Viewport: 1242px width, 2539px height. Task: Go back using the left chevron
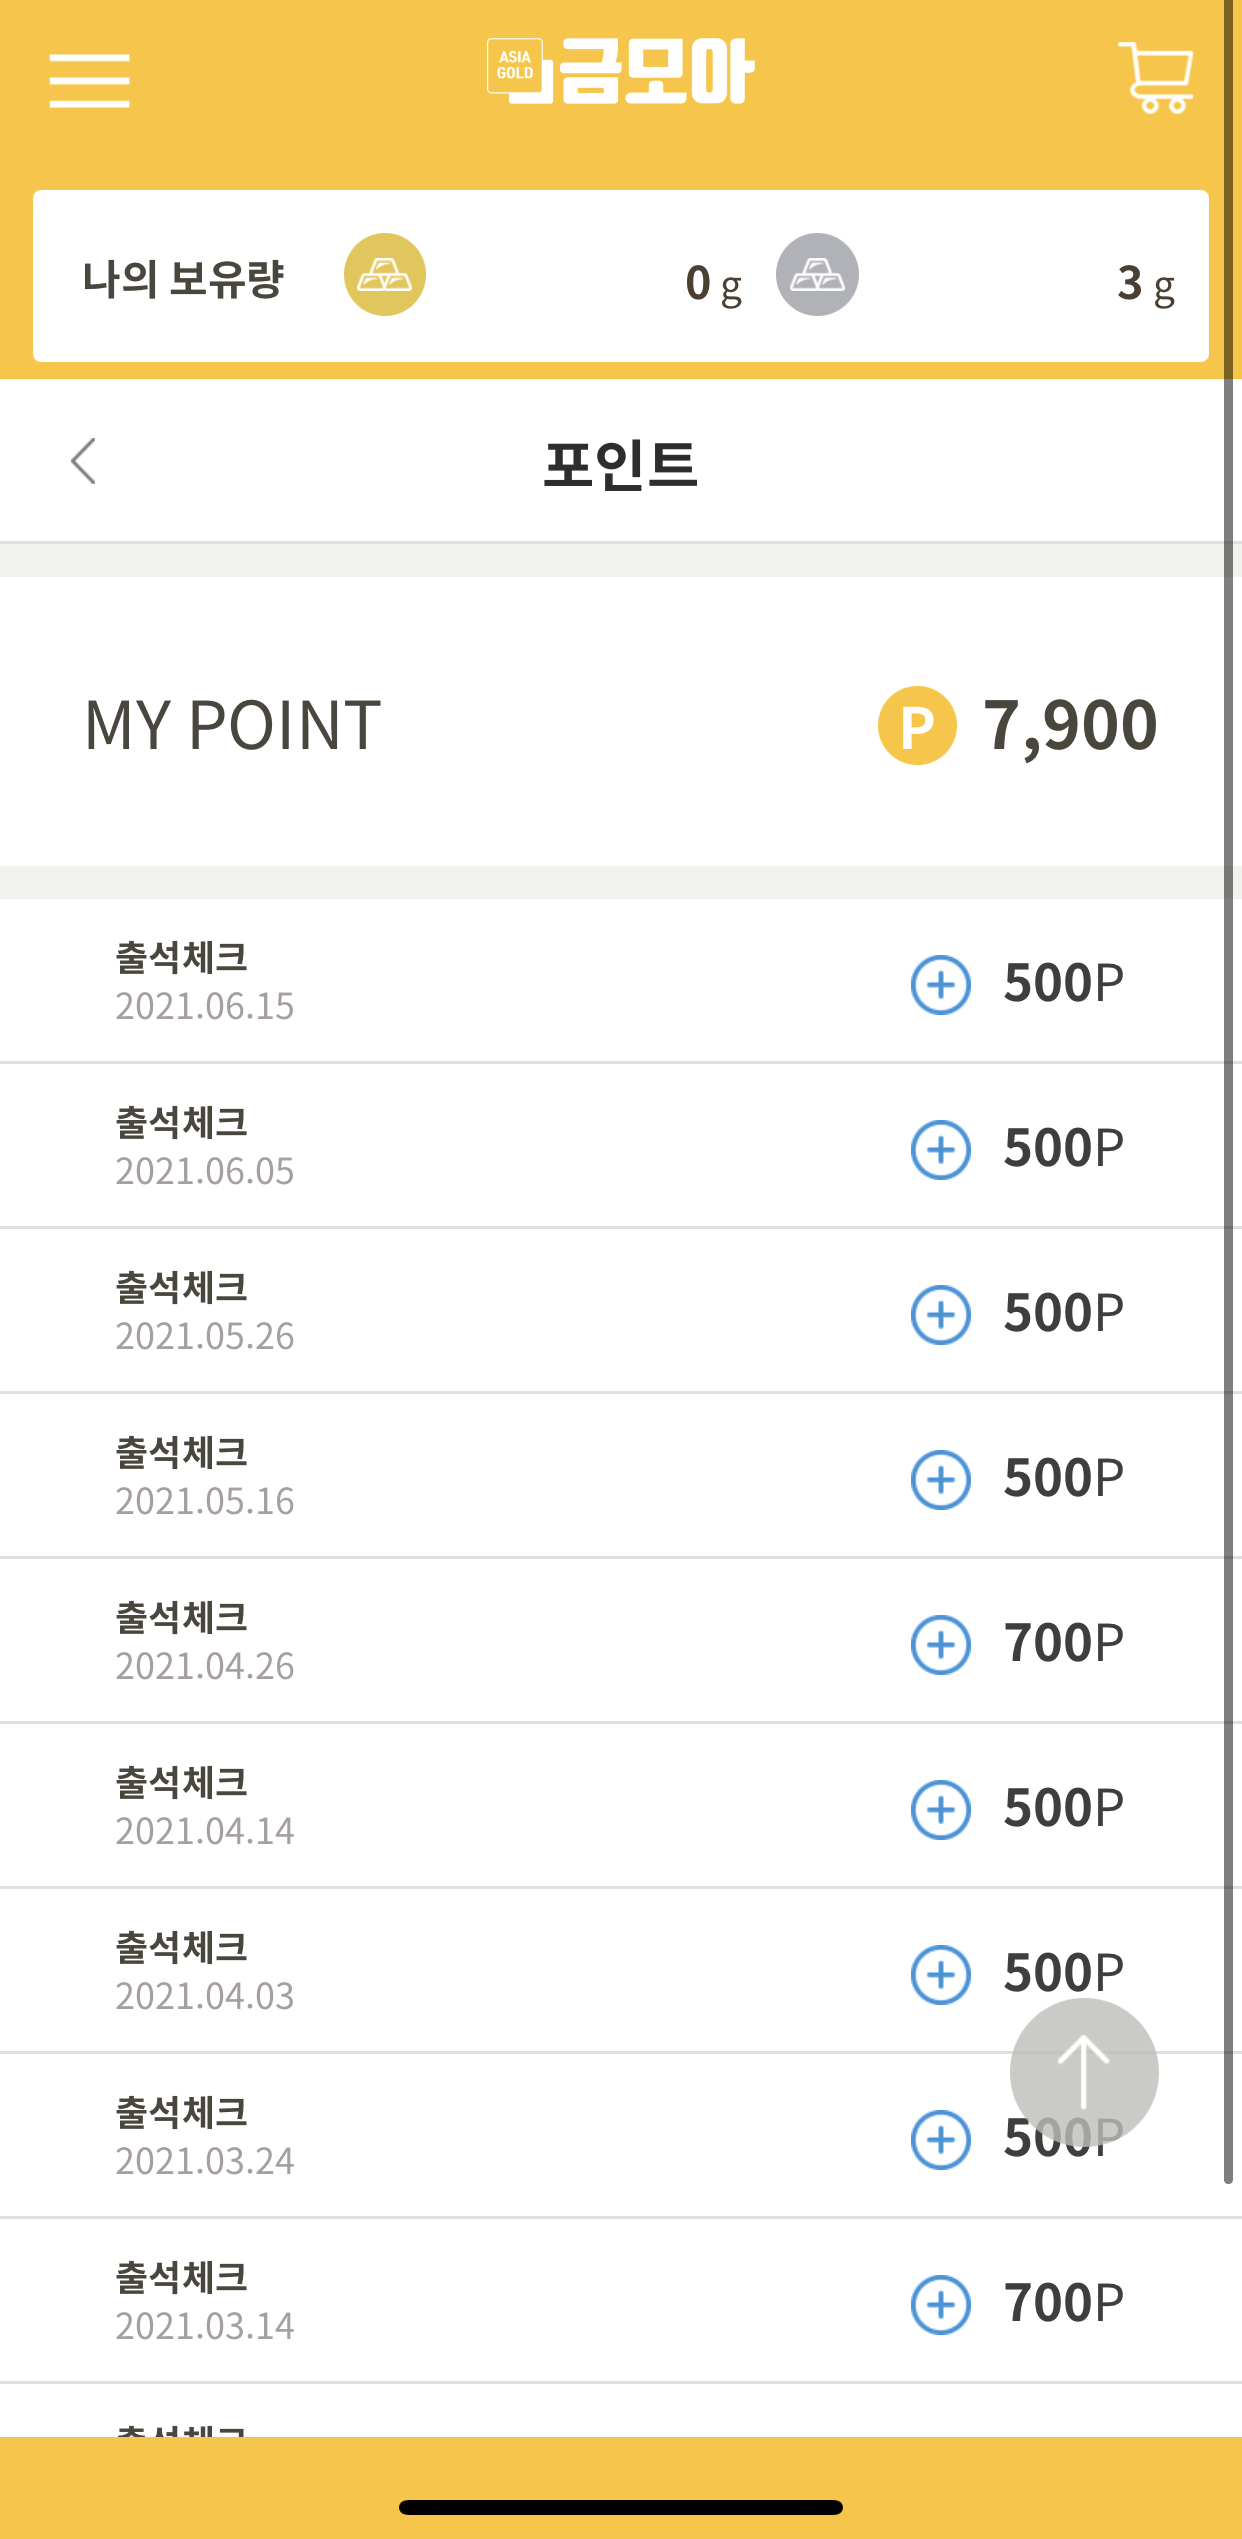pos(84,461)
